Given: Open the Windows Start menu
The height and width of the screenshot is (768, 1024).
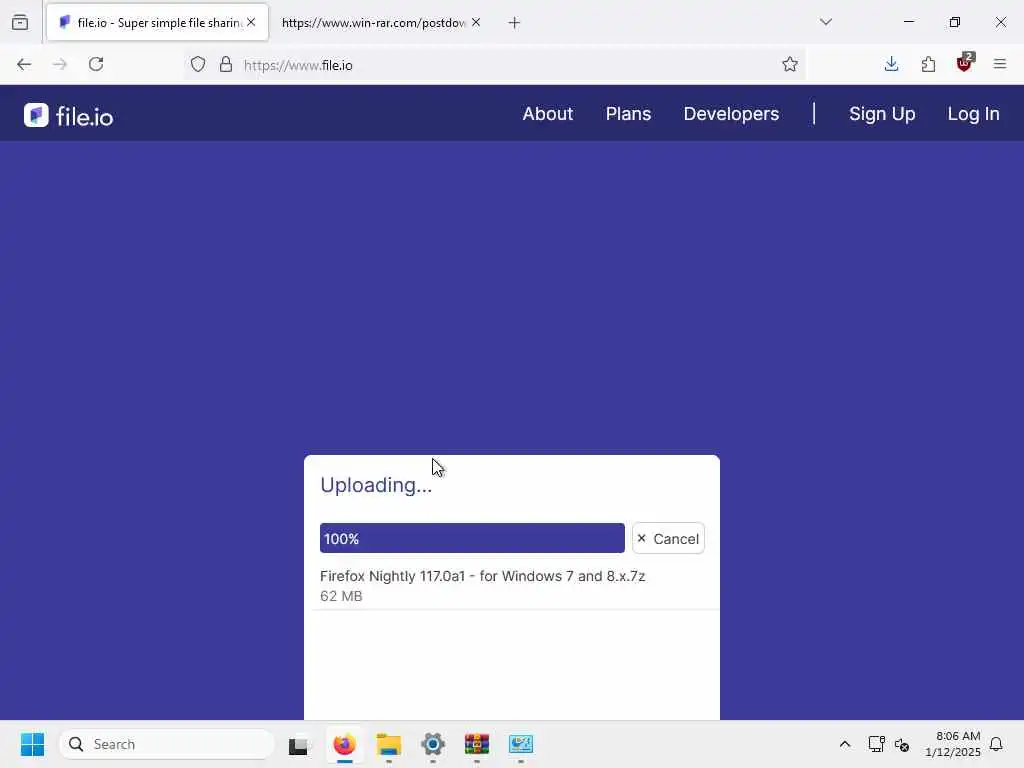Looking at the screenshot, I should coord(33,744).
